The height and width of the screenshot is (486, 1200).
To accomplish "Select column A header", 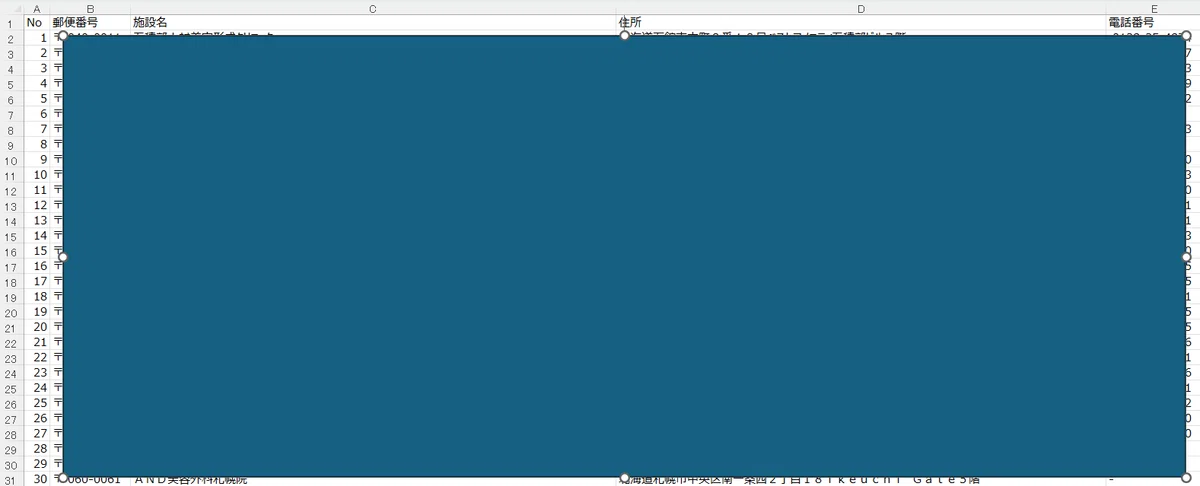I will (x=37, y=8).
